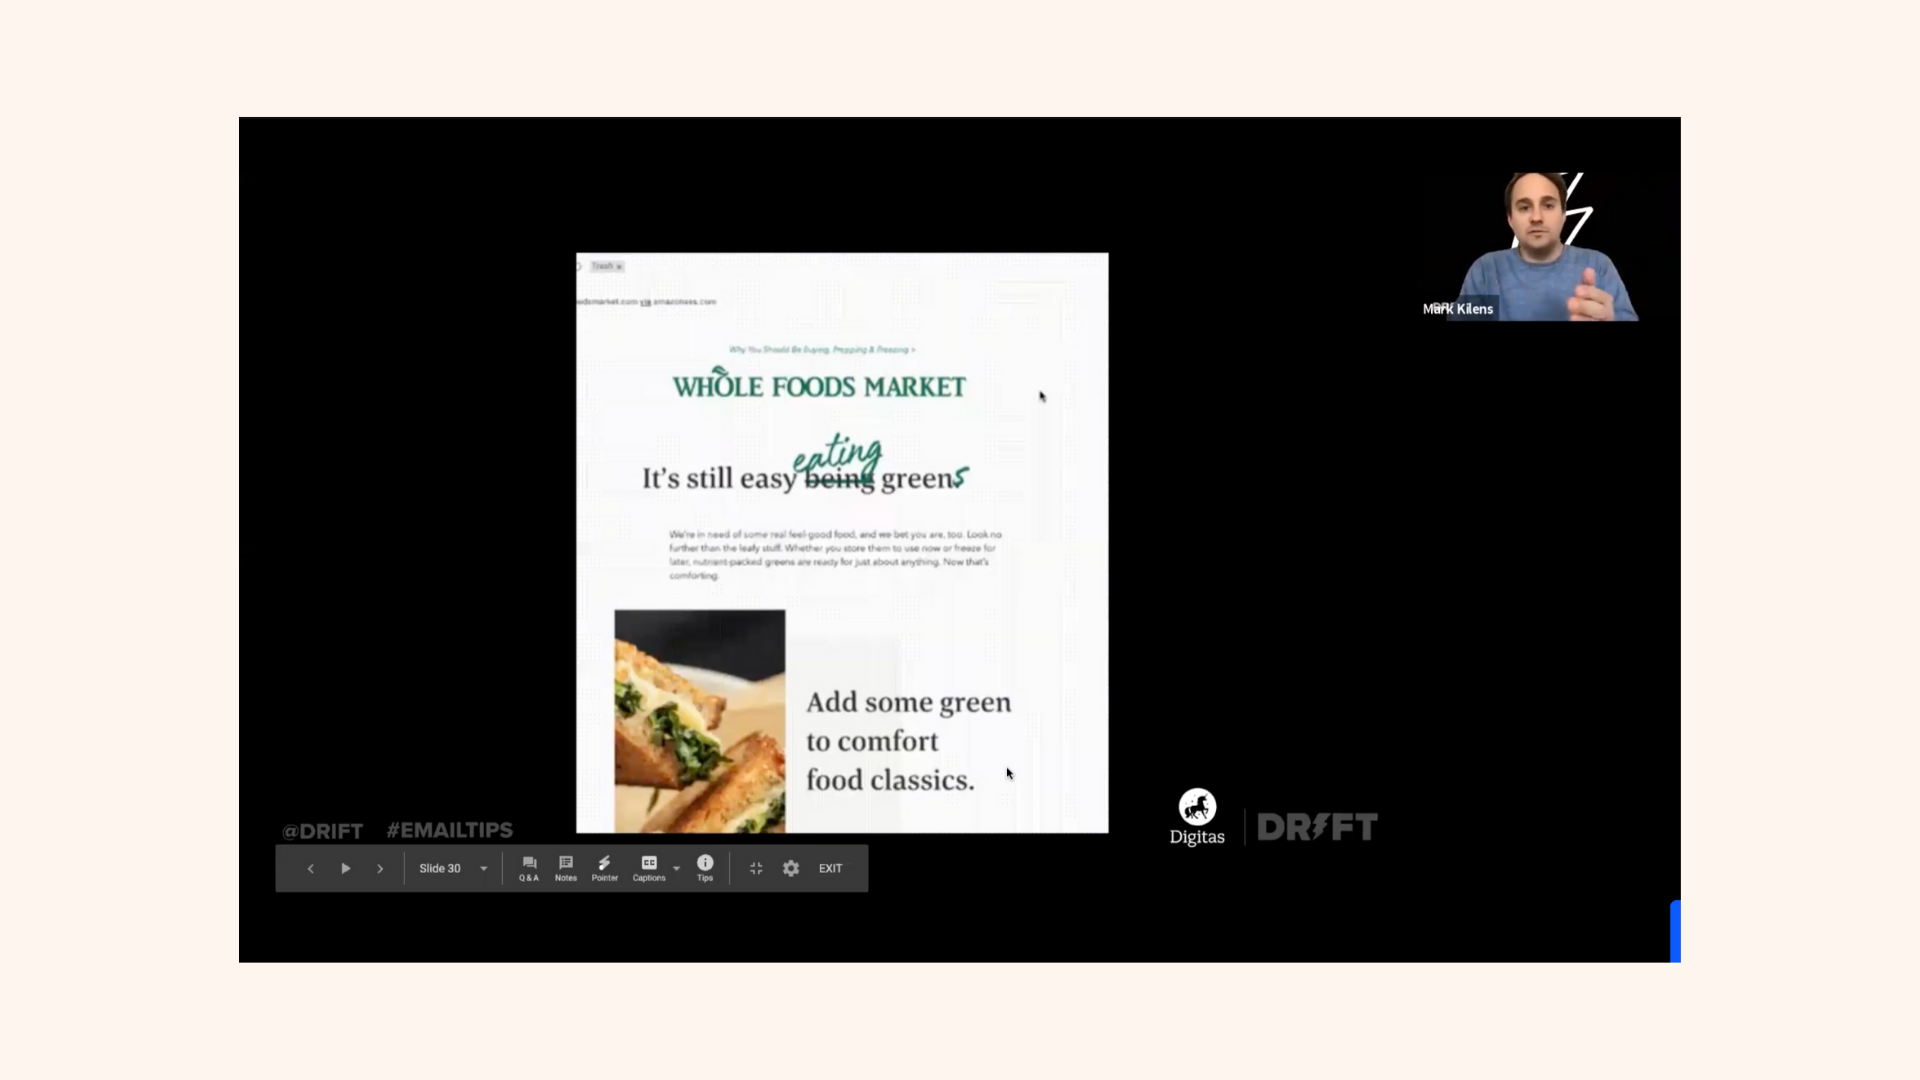The width and height of the screenshot is (1920, 1080).
Task: Click the 'Add some green to comfort food classics' heading
Action: 909,741
